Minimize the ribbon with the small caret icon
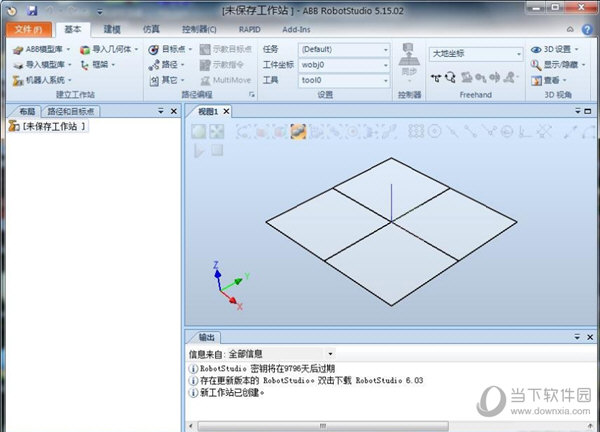This screenshot has height=432, width=600. tap(570, 29)
